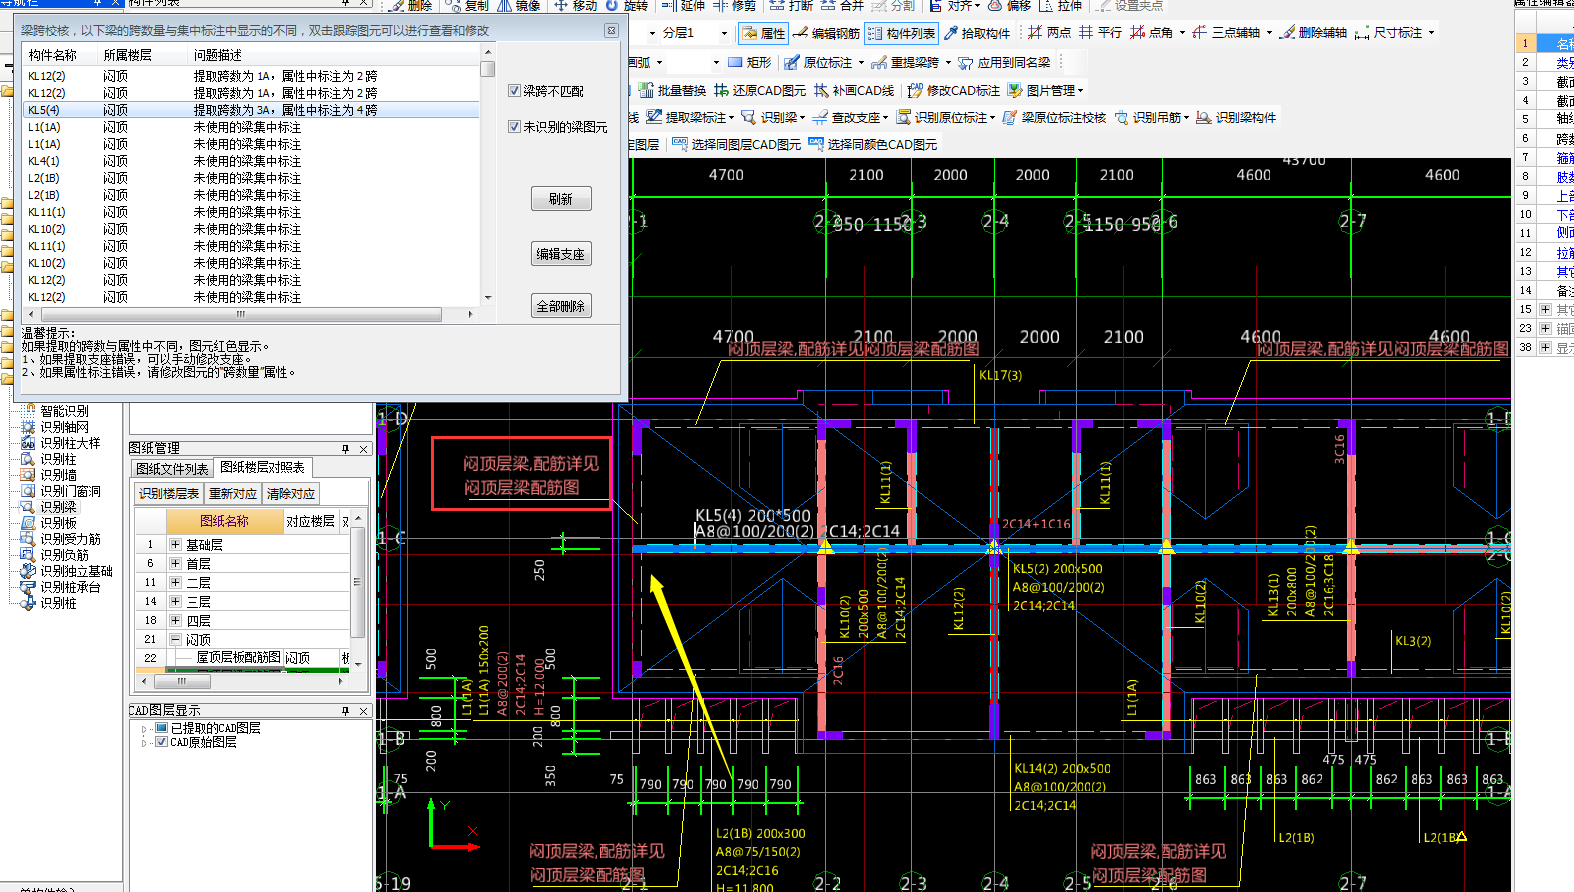Toggle 未识别的梁图元 checkbox
1574x892 pixels.
[x=514, y=127]
